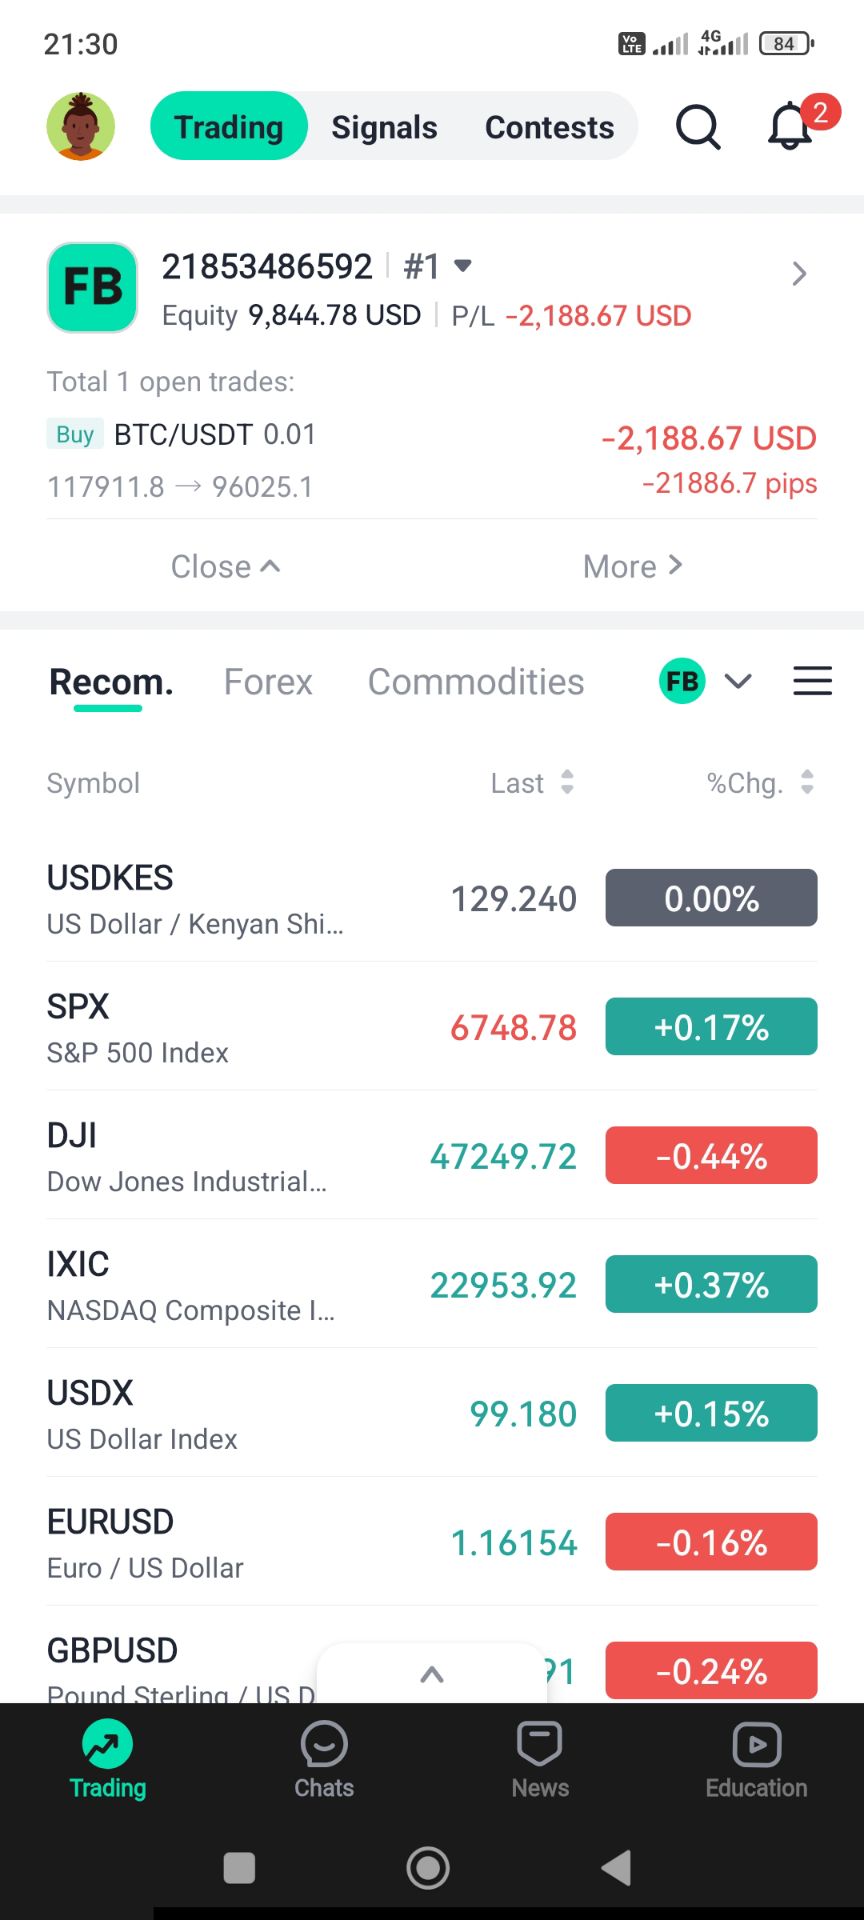This screenshot has width=864, height=1920.
Task: Tap the red -0.44% DJI change badge
Action: 711,1156
